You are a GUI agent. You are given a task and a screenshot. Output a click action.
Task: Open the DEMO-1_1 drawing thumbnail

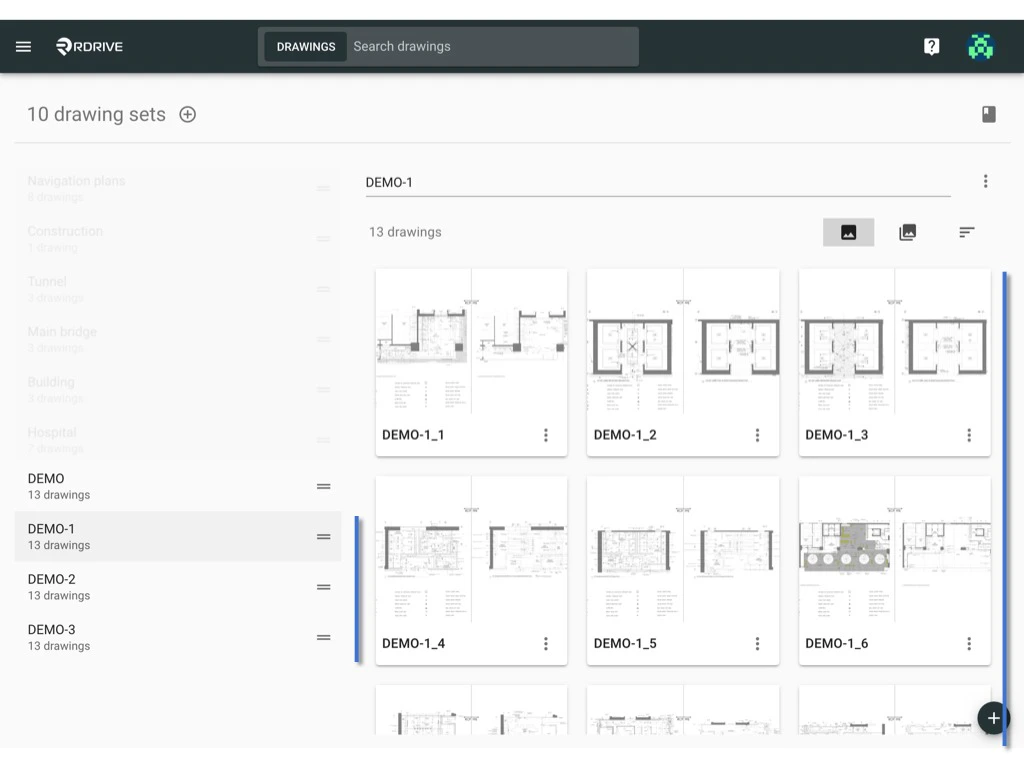472,342
